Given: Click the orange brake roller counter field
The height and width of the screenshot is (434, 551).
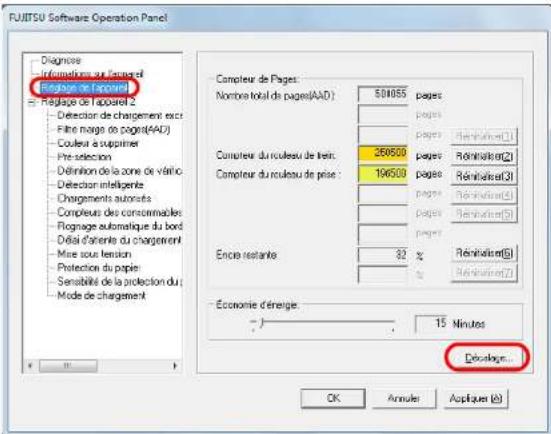Looking at the screenshot, I should click(383, 154).
